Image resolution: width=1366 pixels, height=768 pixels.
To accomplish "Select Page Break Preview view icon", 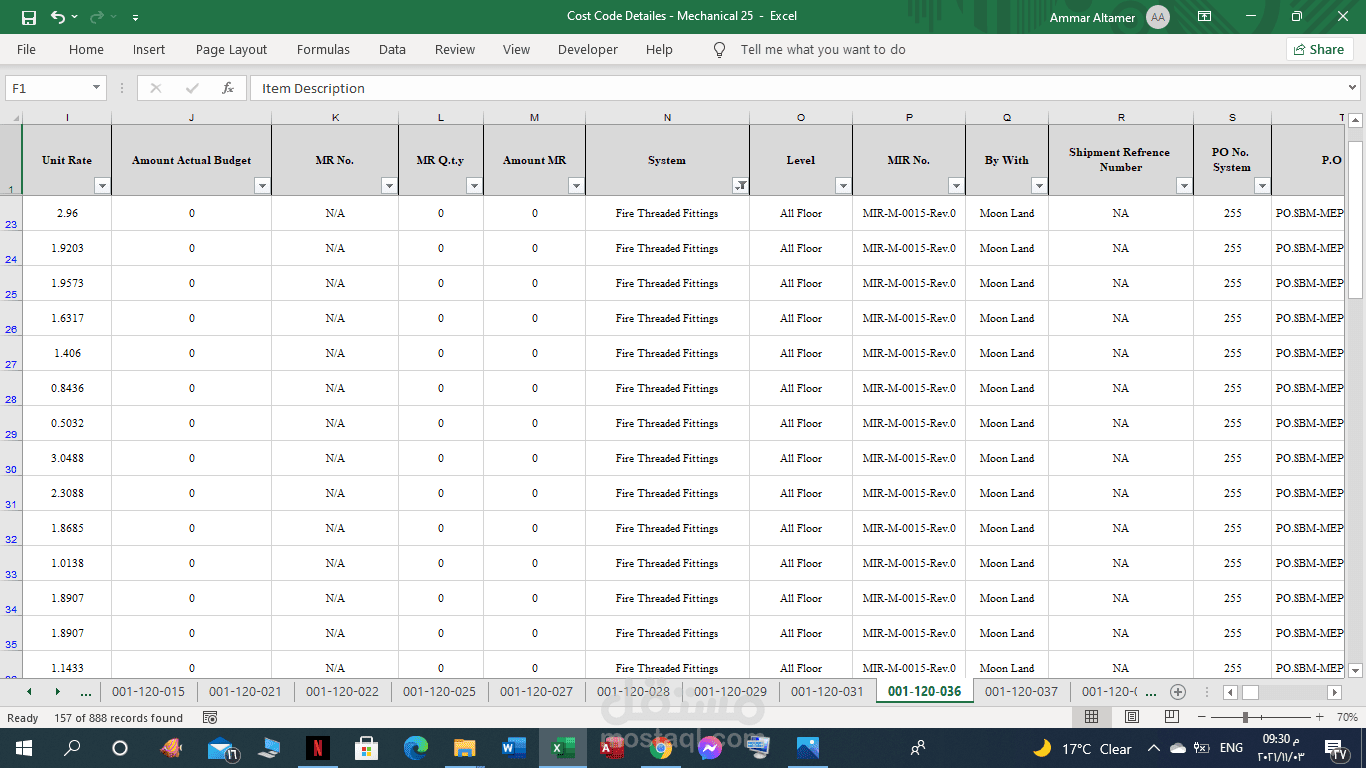I will (1170, 717).
